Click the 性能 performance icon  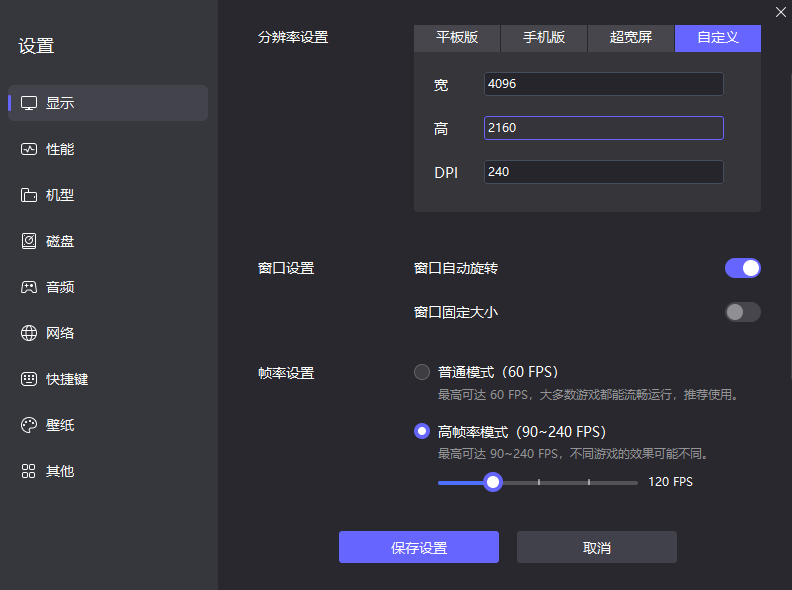29,149
